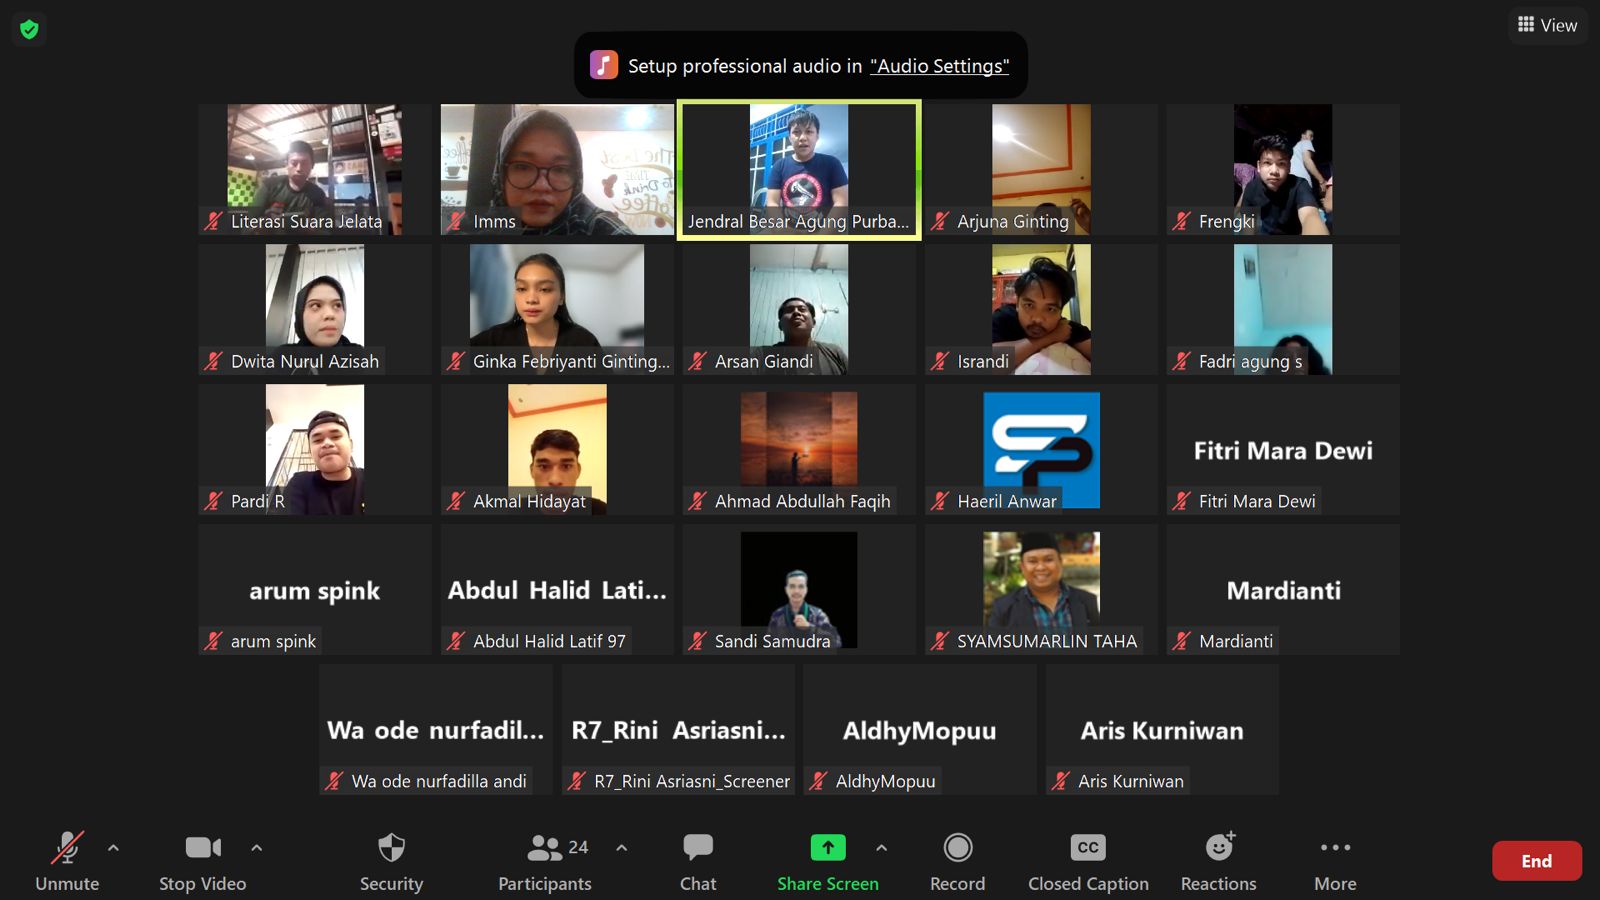
Task: Open Reactions smiley menu
Action: click(x=1219, y=860)
